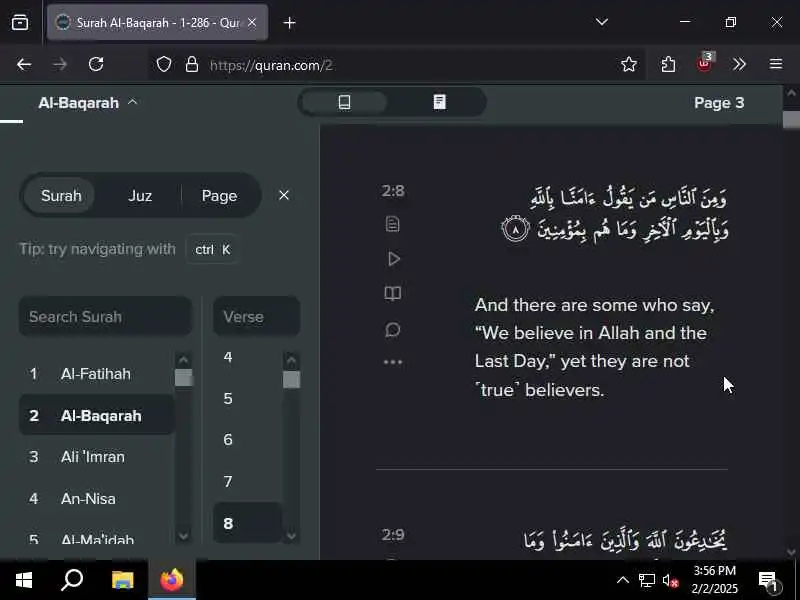The width and height of the screenshot is (800, 600).
Task: Open red extension with badge 3
Action: click(705, 63)
